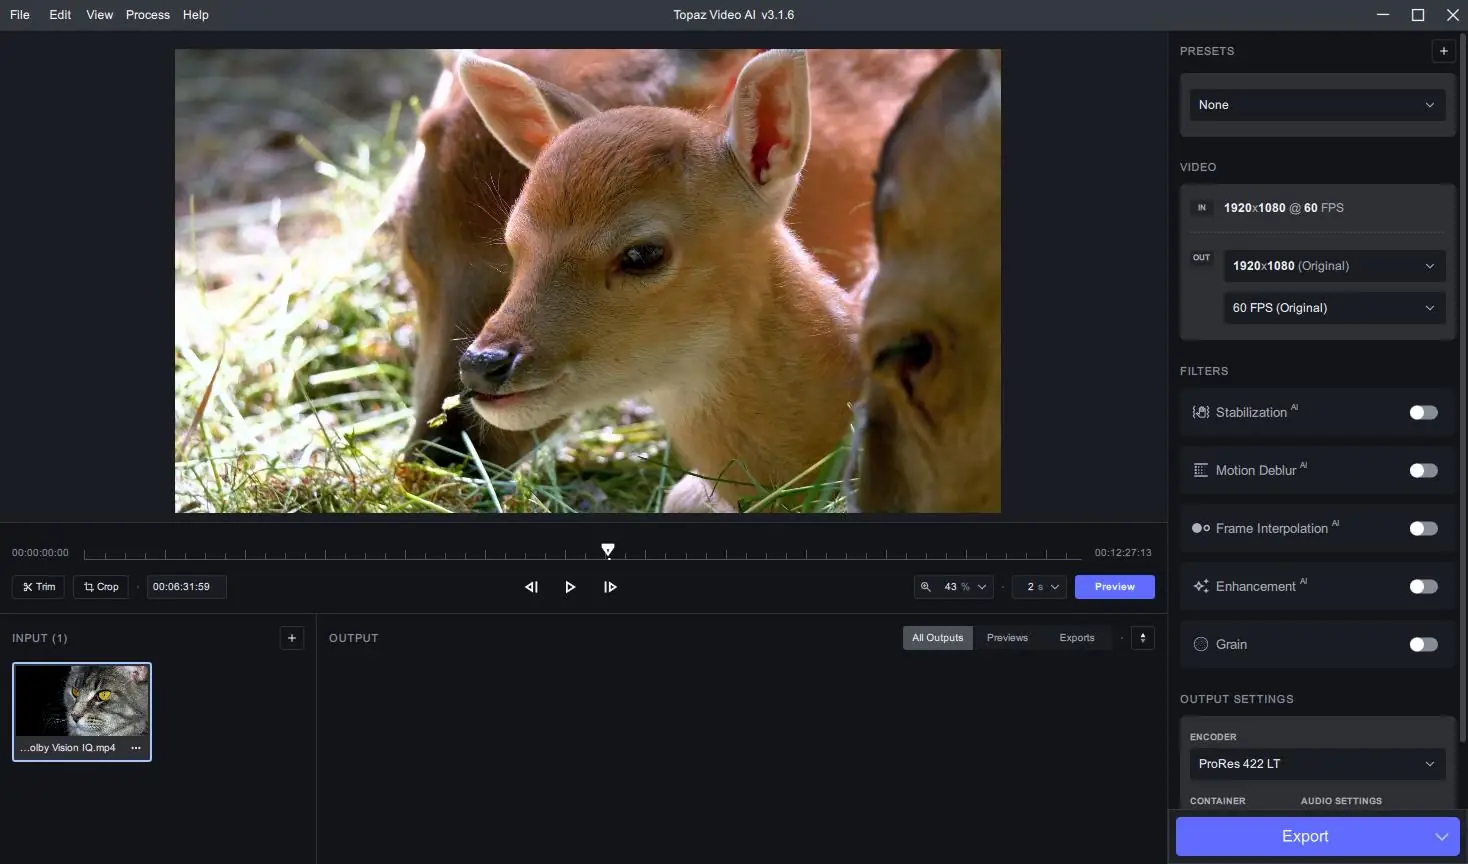Add a new preset with plus icon
The height and width of the screenshot is (864, 1468).
tap(1443, 51)
